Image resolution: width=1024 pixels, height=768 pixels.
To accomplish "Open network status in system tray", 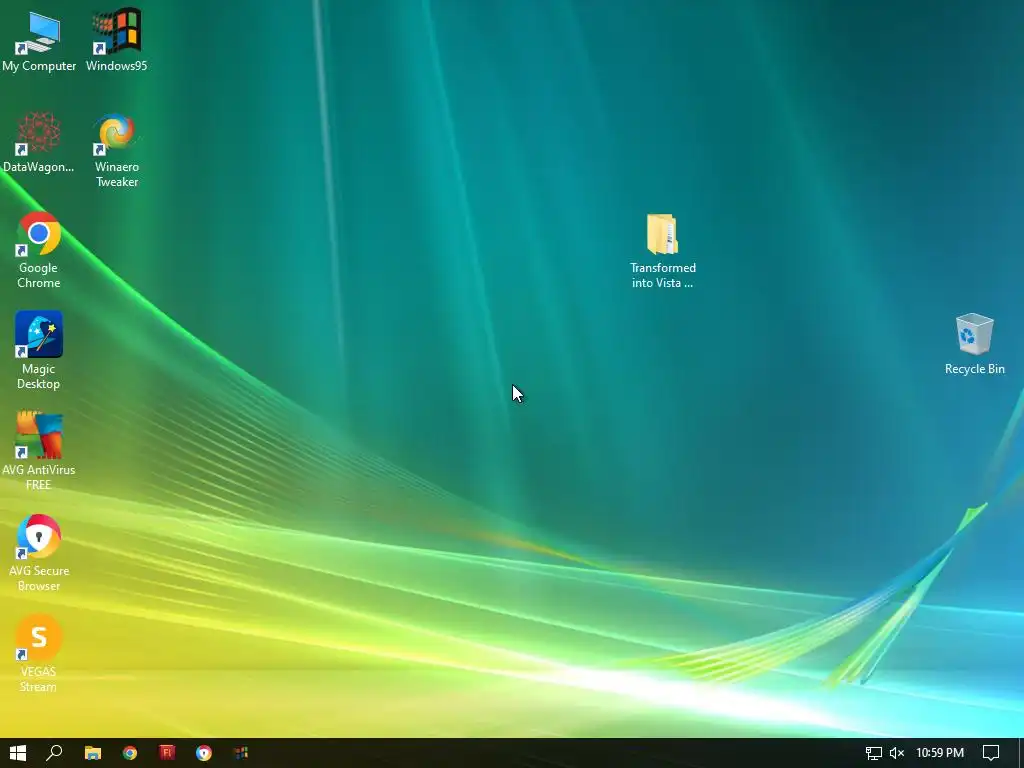I will (x=873, y=753).
